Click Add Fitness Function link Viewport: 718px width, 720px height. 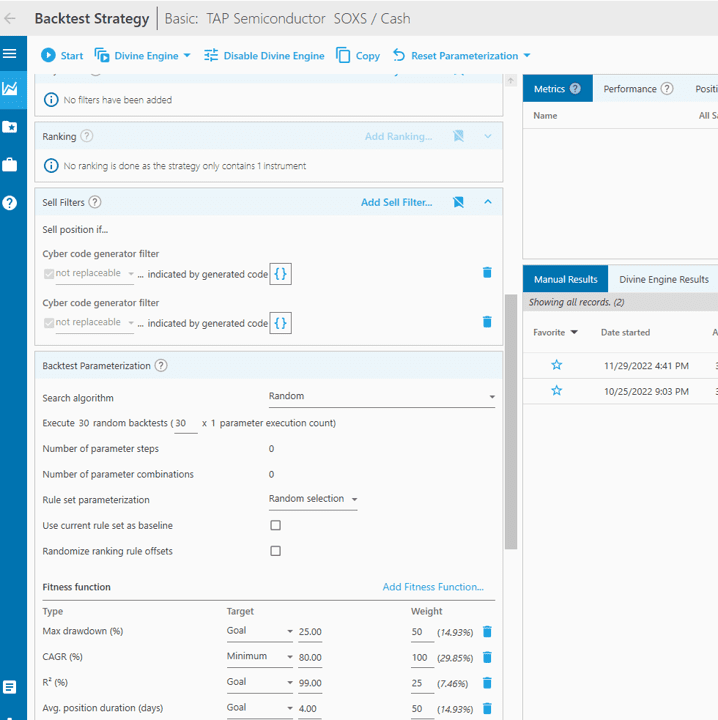coord(433,586)
